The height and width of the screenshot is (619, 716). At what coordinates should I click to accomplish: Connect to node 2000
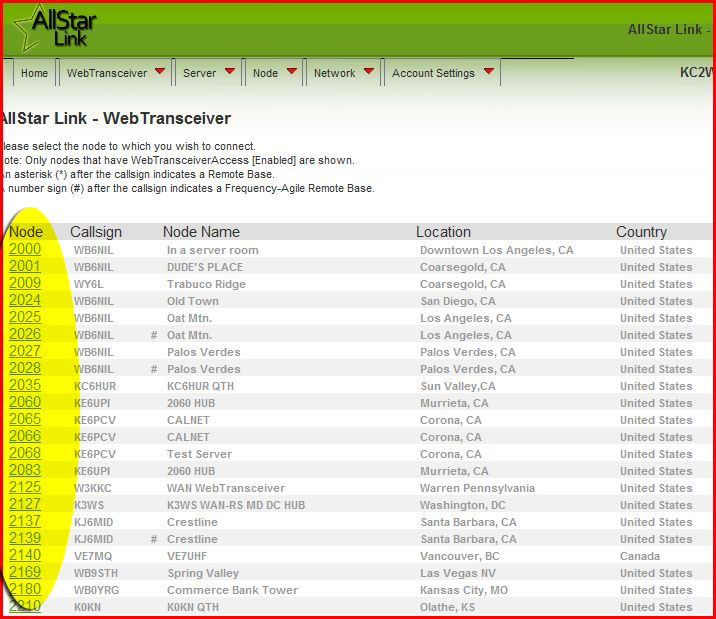tap(25, 249)
